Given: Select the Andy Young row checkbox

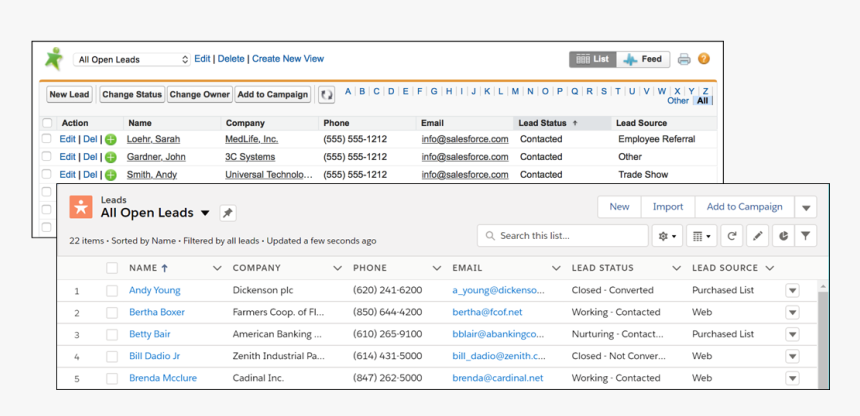Looking at the screenshot, I should point(112,291).
